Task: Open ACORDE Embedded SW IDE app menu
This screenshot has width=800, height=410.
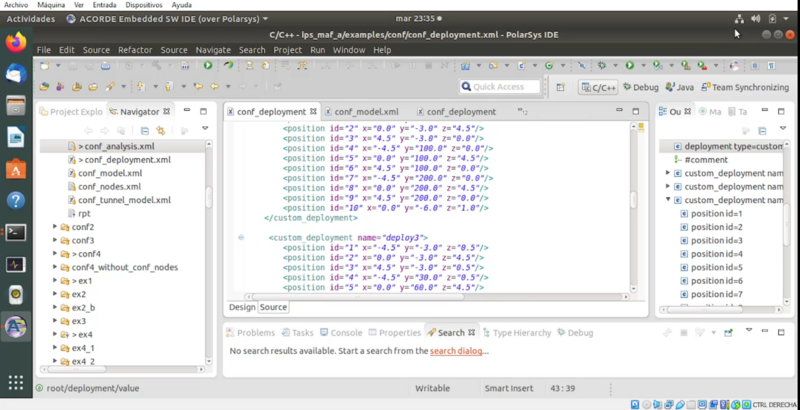Action: [167, 19]
